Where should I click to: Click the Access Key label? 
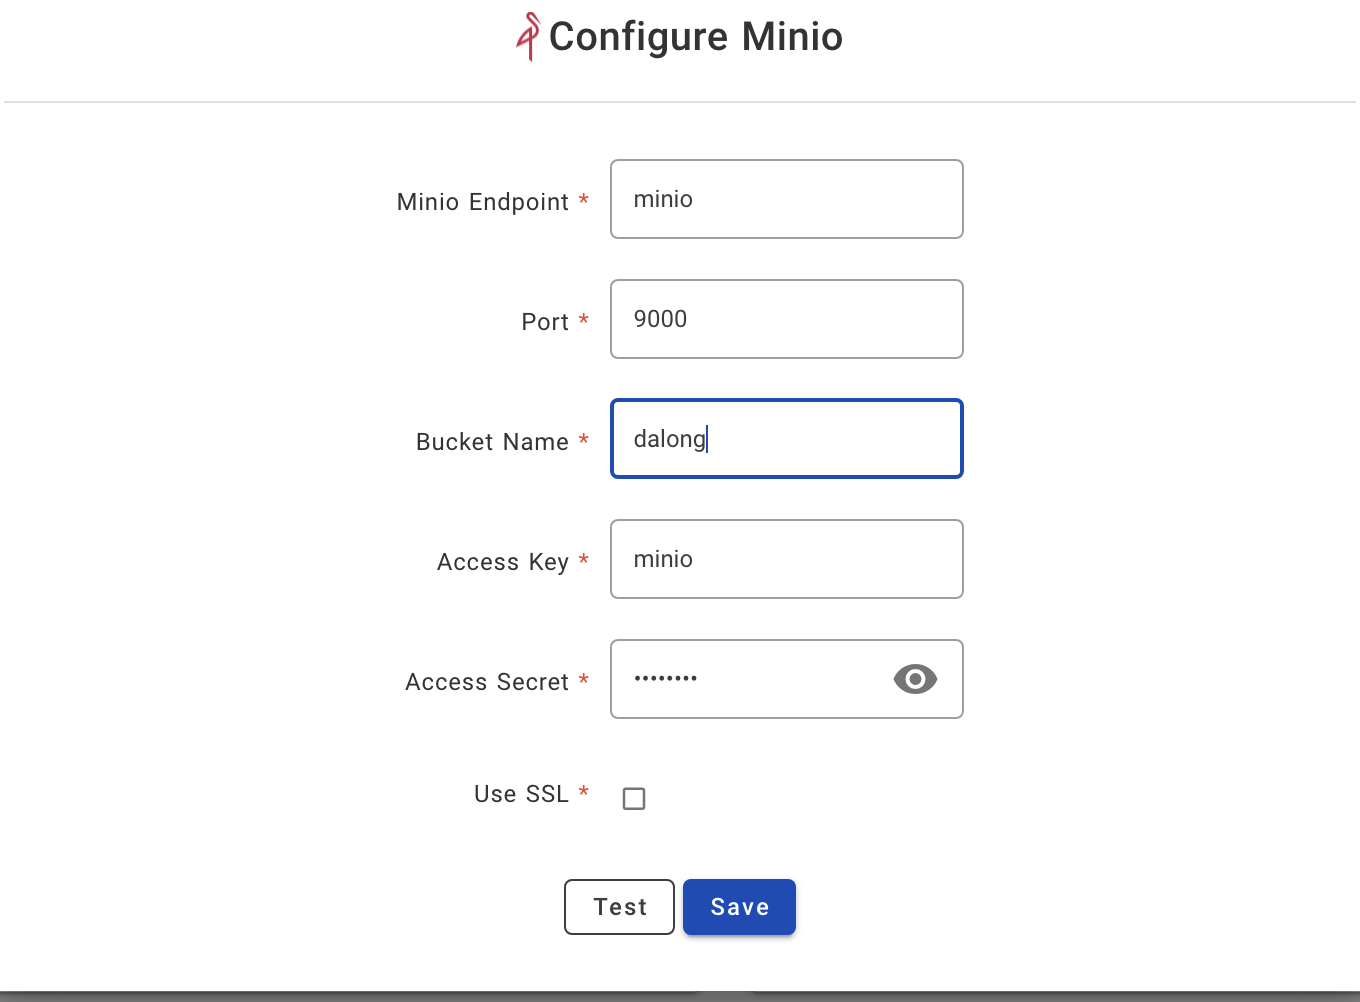click(503, 562)
